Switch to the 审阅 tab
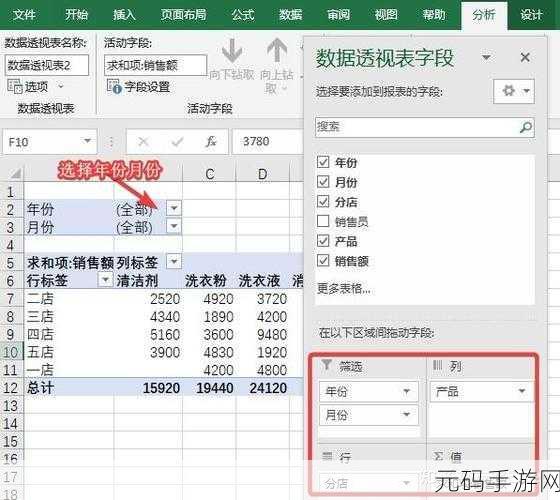 coord(338,15)
